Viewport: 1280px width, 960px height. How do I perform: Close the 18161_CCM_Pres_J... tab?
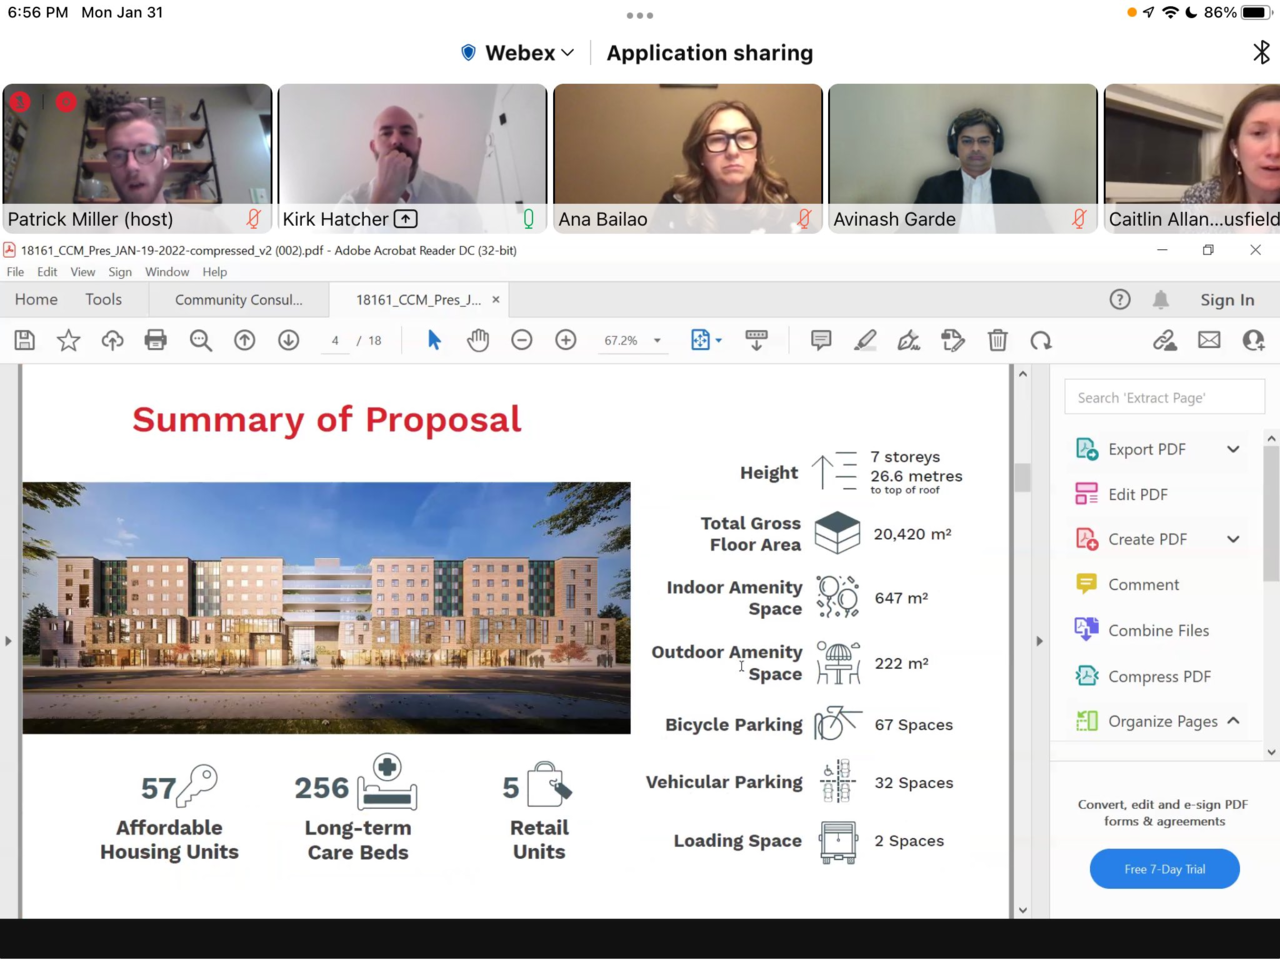coord(495,299)
